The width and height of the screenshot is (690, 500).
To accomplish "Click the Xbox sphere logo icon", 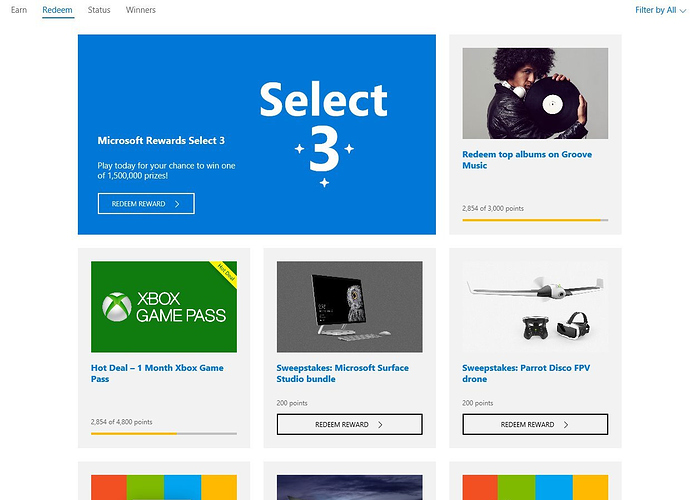I will pos(117,307).
